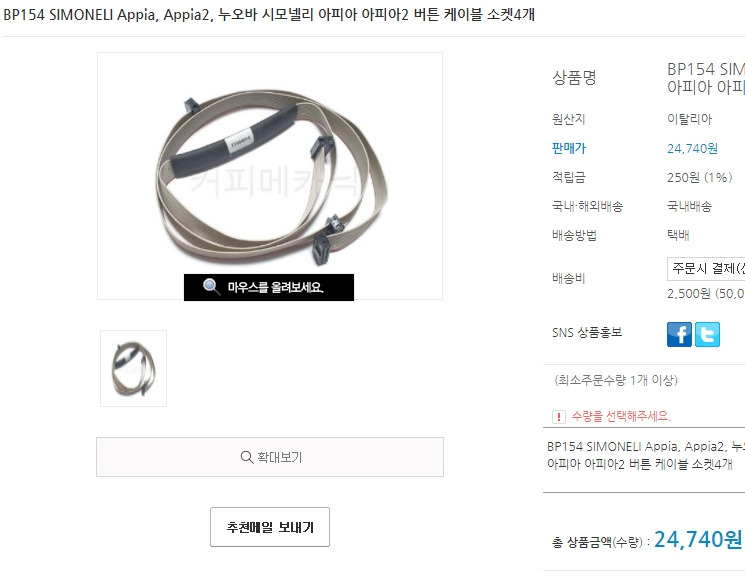The width and height of the screenshot is (745, 572).
Task: Open the 주문시 결제 shipping fee dropdown
Action: (706, 269)
